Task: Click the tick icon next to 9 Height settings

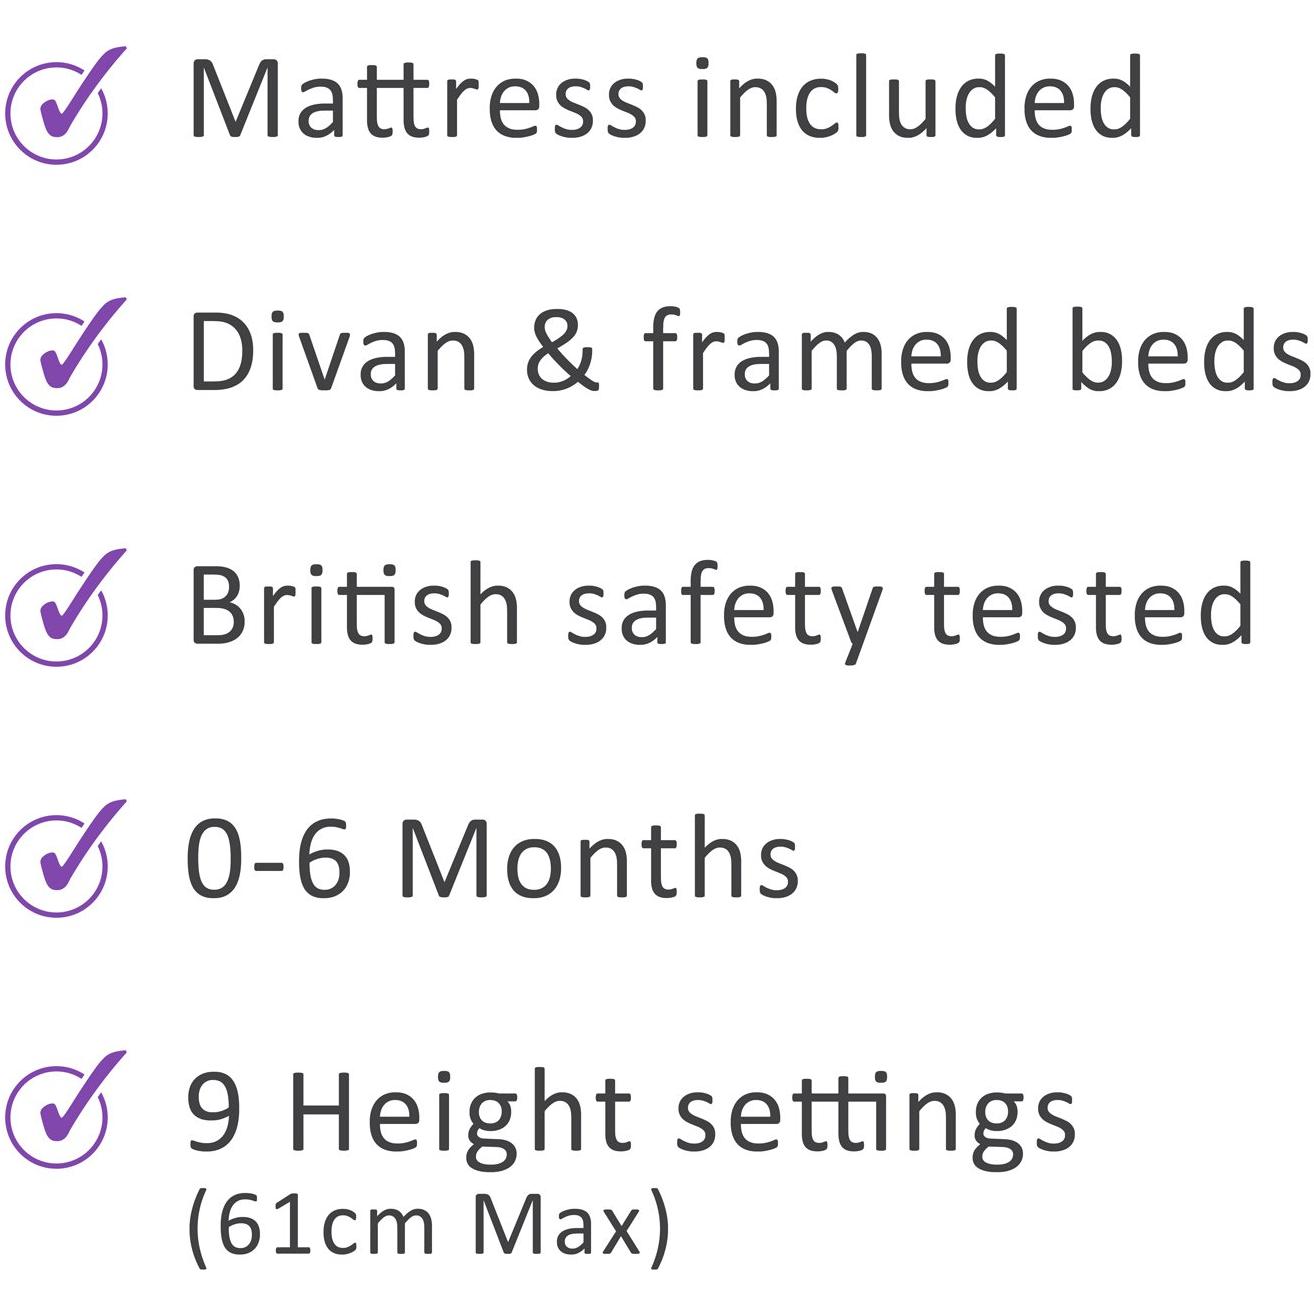Action: (58, 1114)
